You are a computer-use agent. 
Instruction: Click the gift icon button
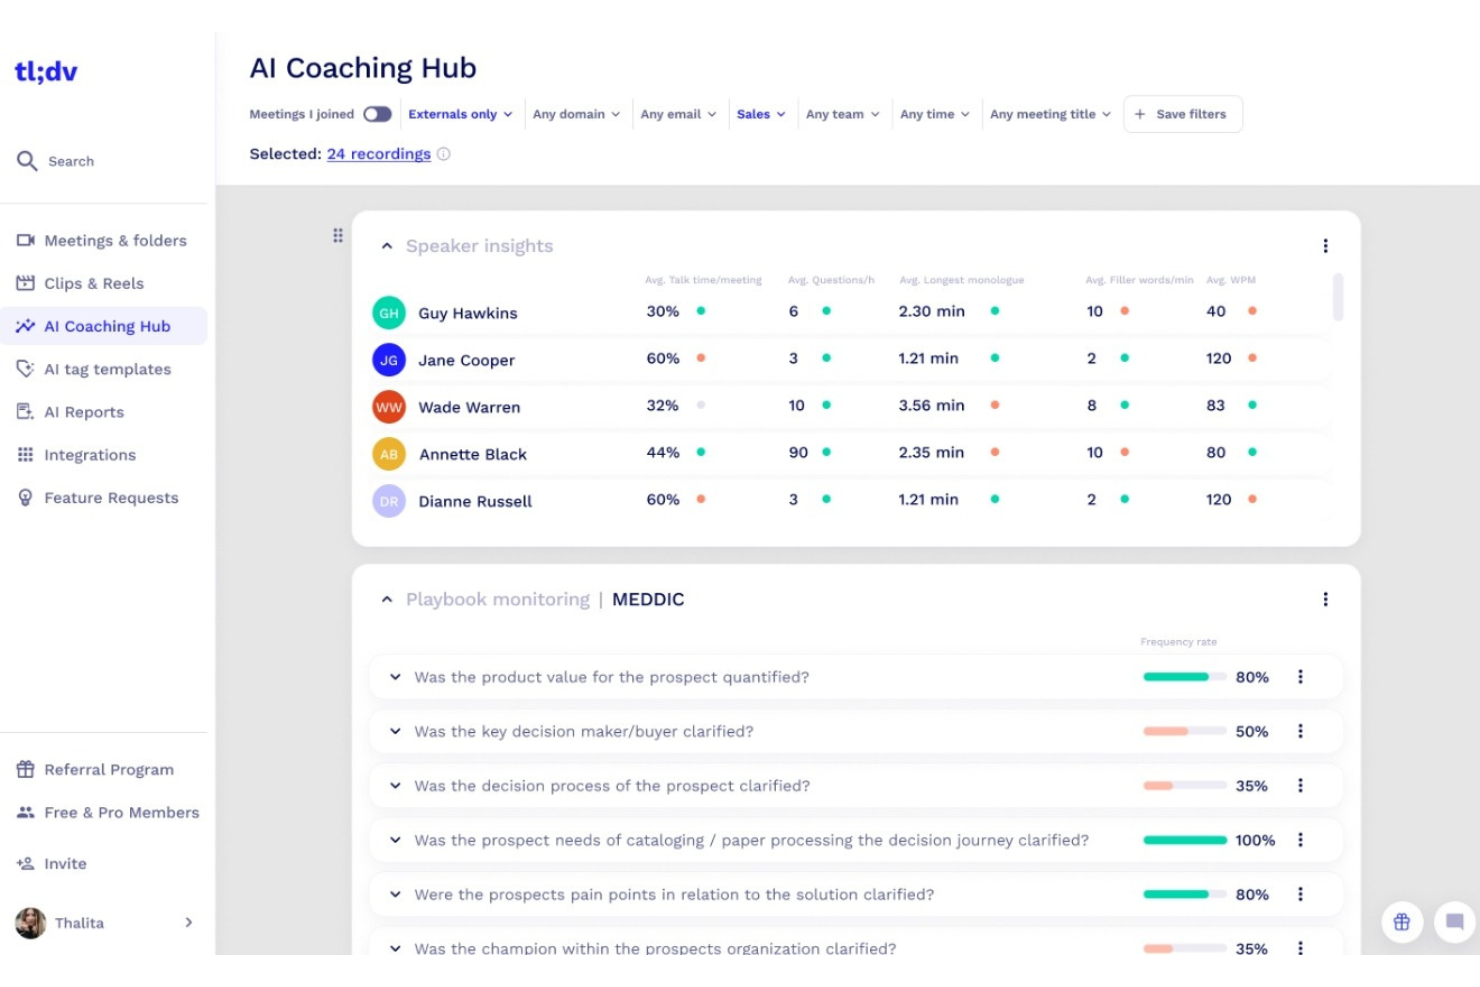(1401, 922)
